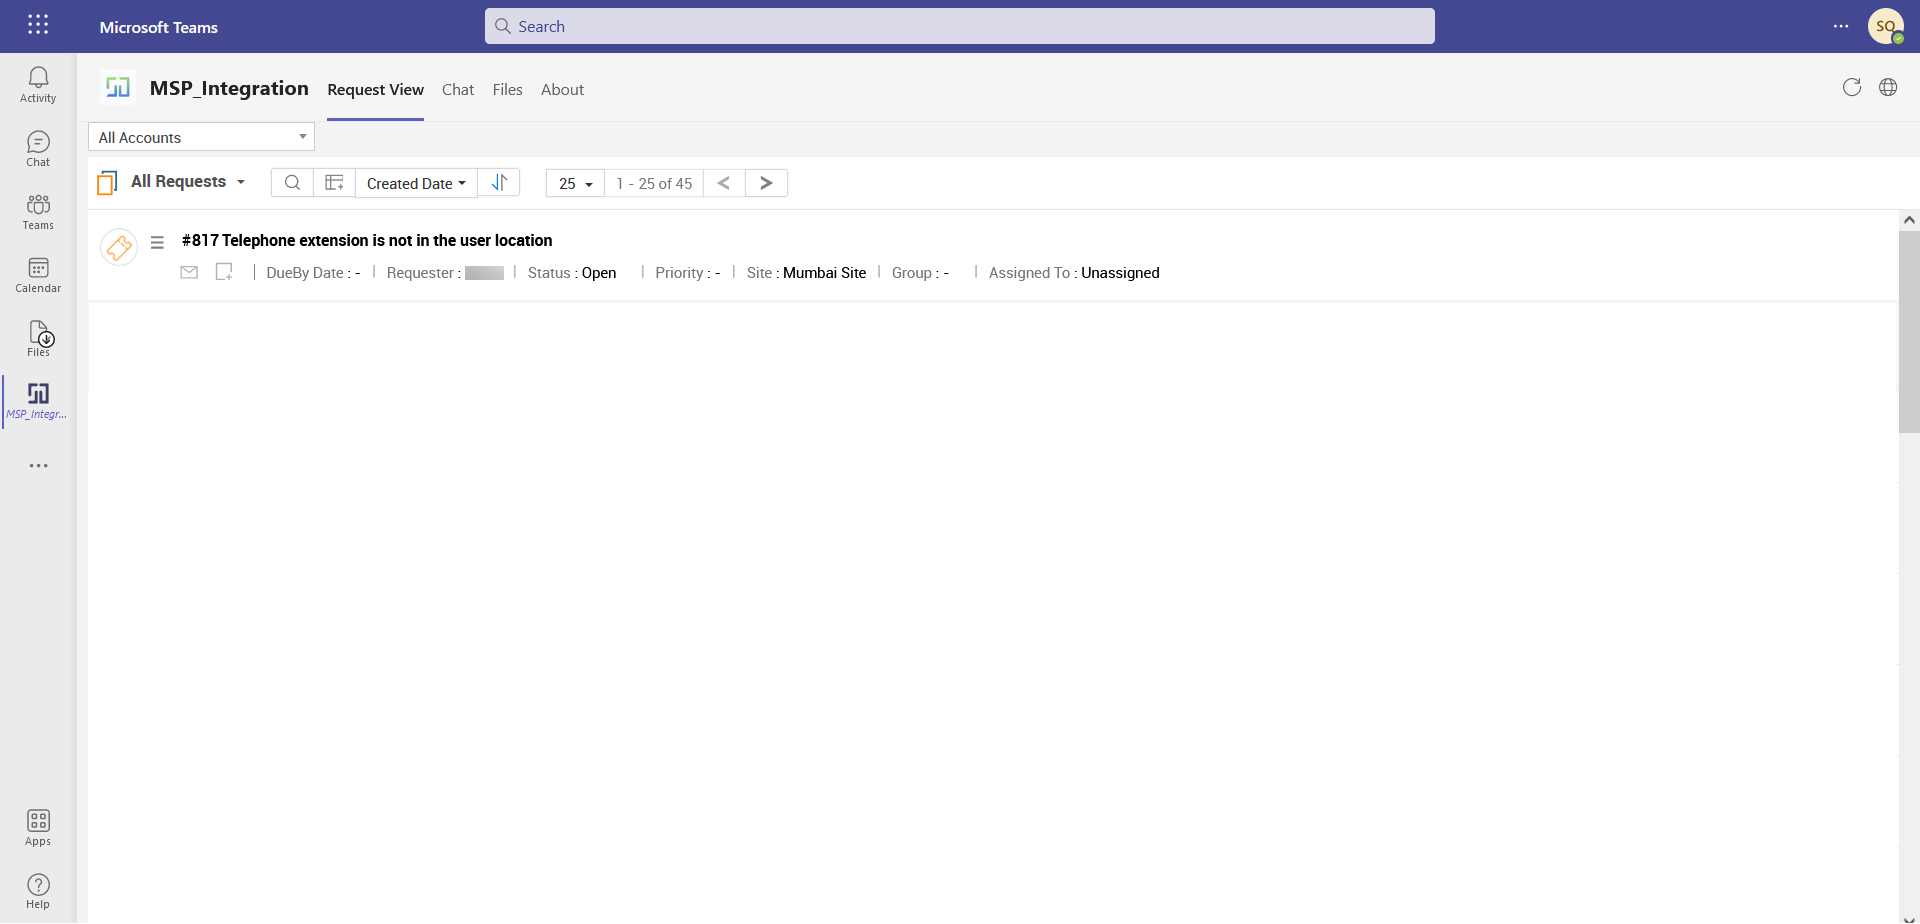Image resolution: width=1920 pixels, height=924 pixels.
Task: Open the About tab
Action: tap(562, 89)
